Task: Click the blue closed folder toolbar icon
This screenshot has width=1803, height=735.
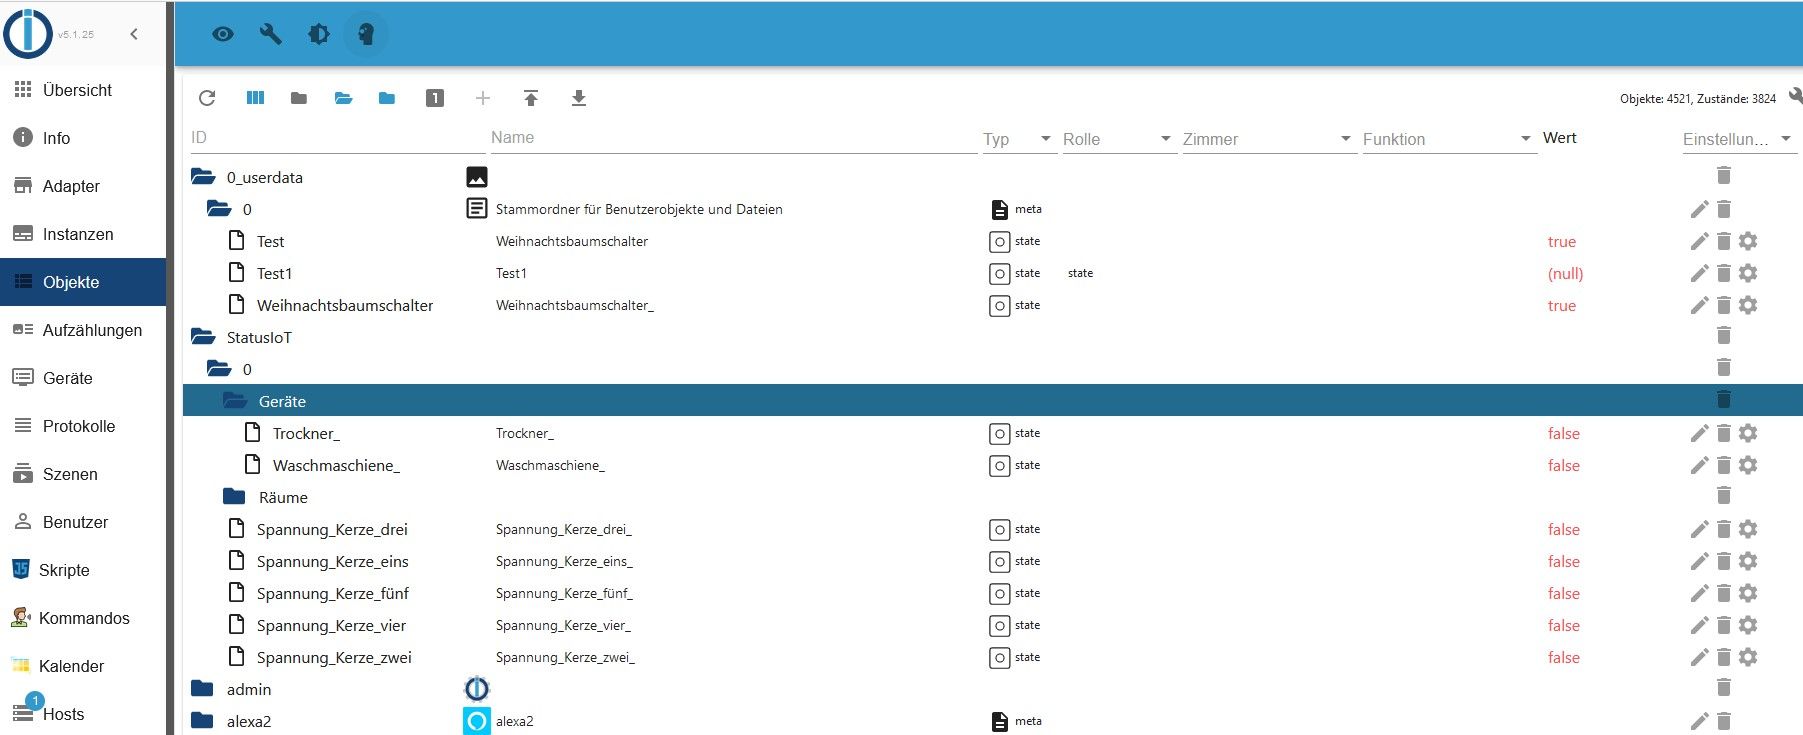Action: pos(387,98)
